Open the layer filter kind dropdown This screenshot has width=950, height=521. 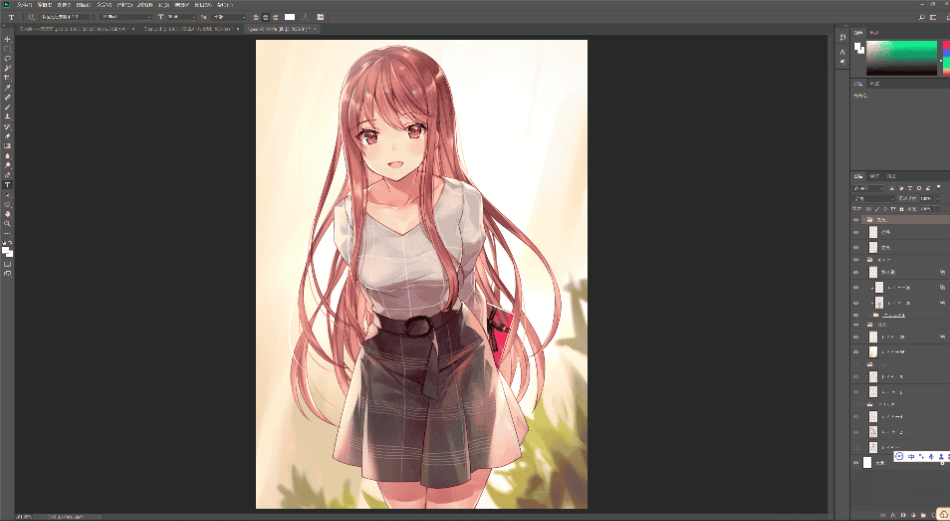[x=868, y=188]
